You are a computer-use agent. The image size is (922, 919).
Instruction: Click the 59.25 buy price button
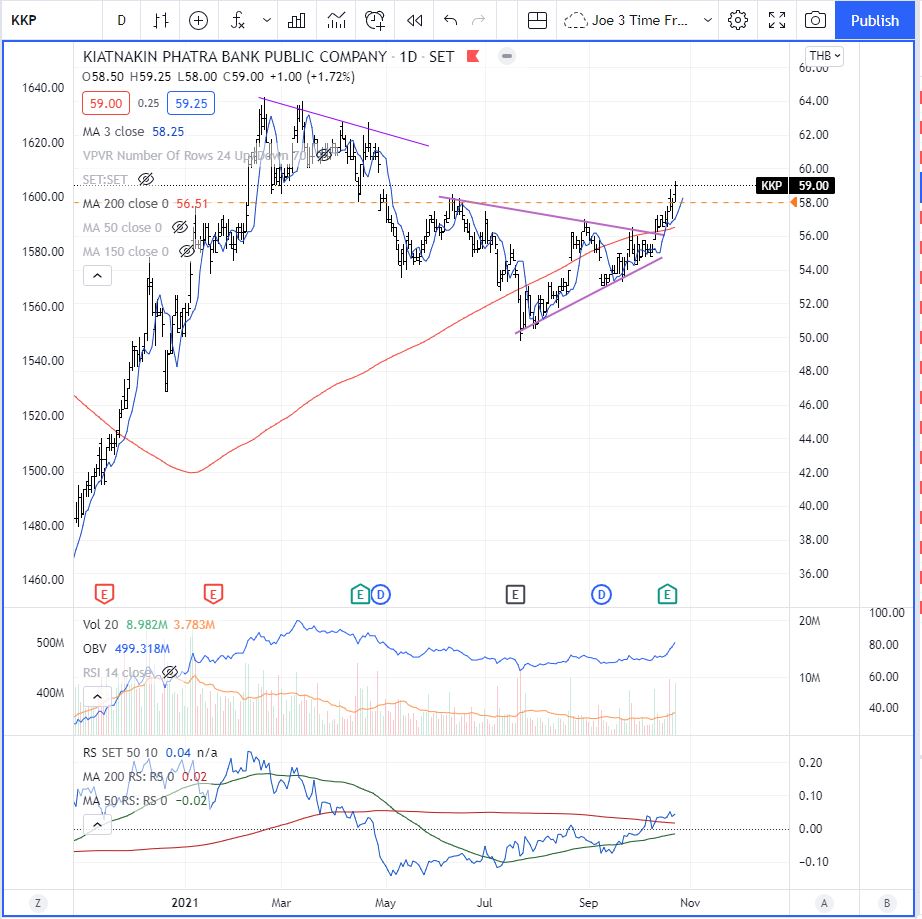pyautogui.click(x=191, y=103)
